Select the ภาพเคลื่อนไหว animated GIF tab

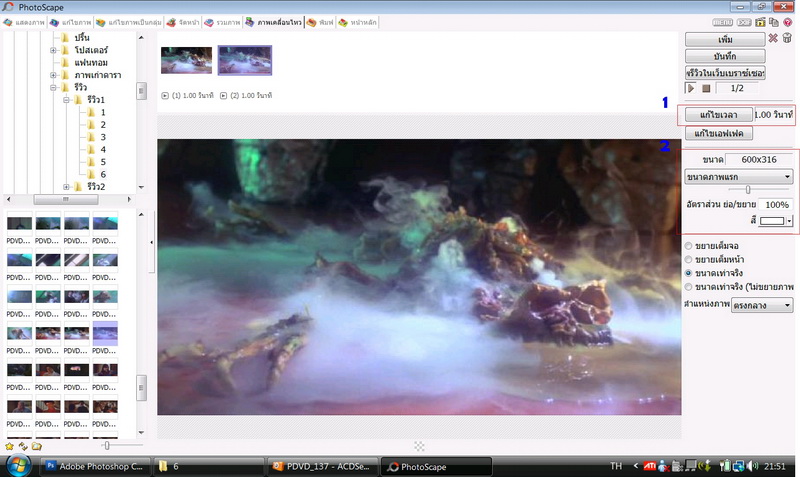coord(273,22)
